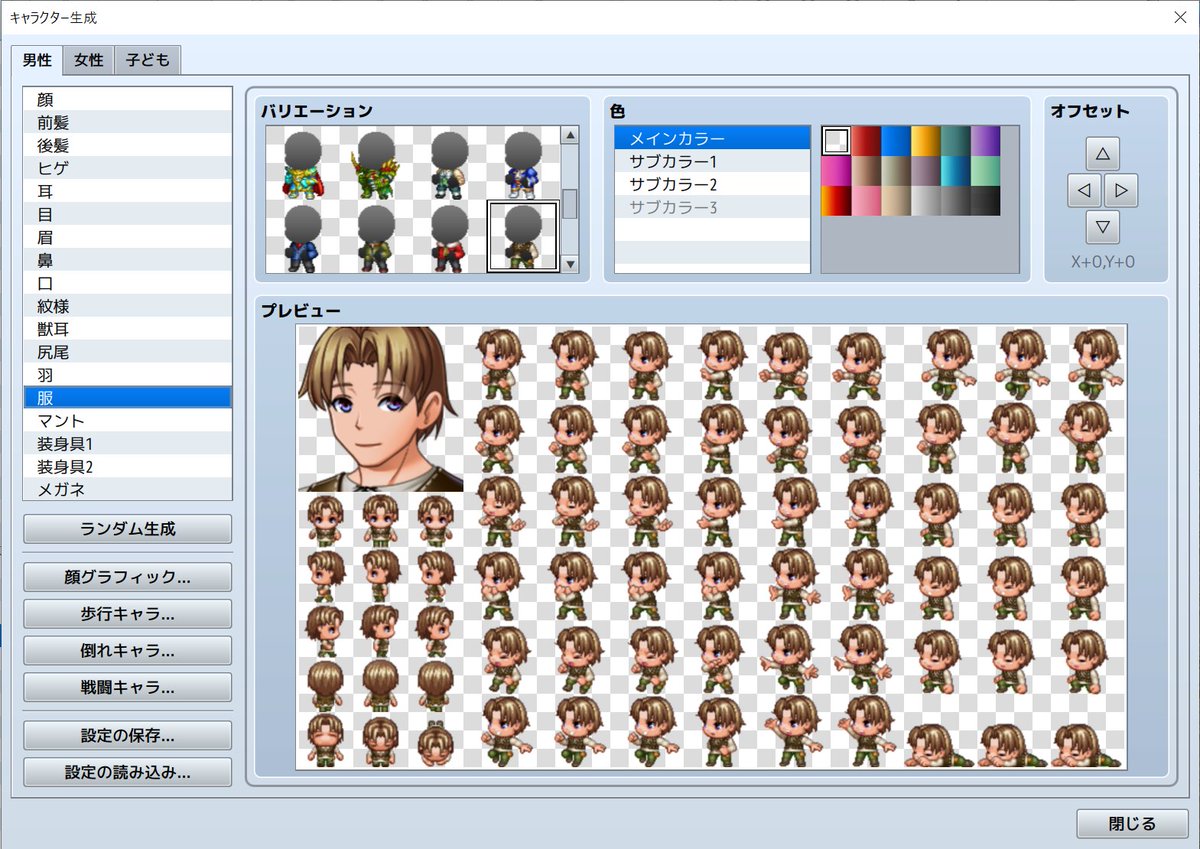Open 顔グラフィック... export
Viewport: 1200px width, 849px height.
pyautogui.click(x=127, y=577)
